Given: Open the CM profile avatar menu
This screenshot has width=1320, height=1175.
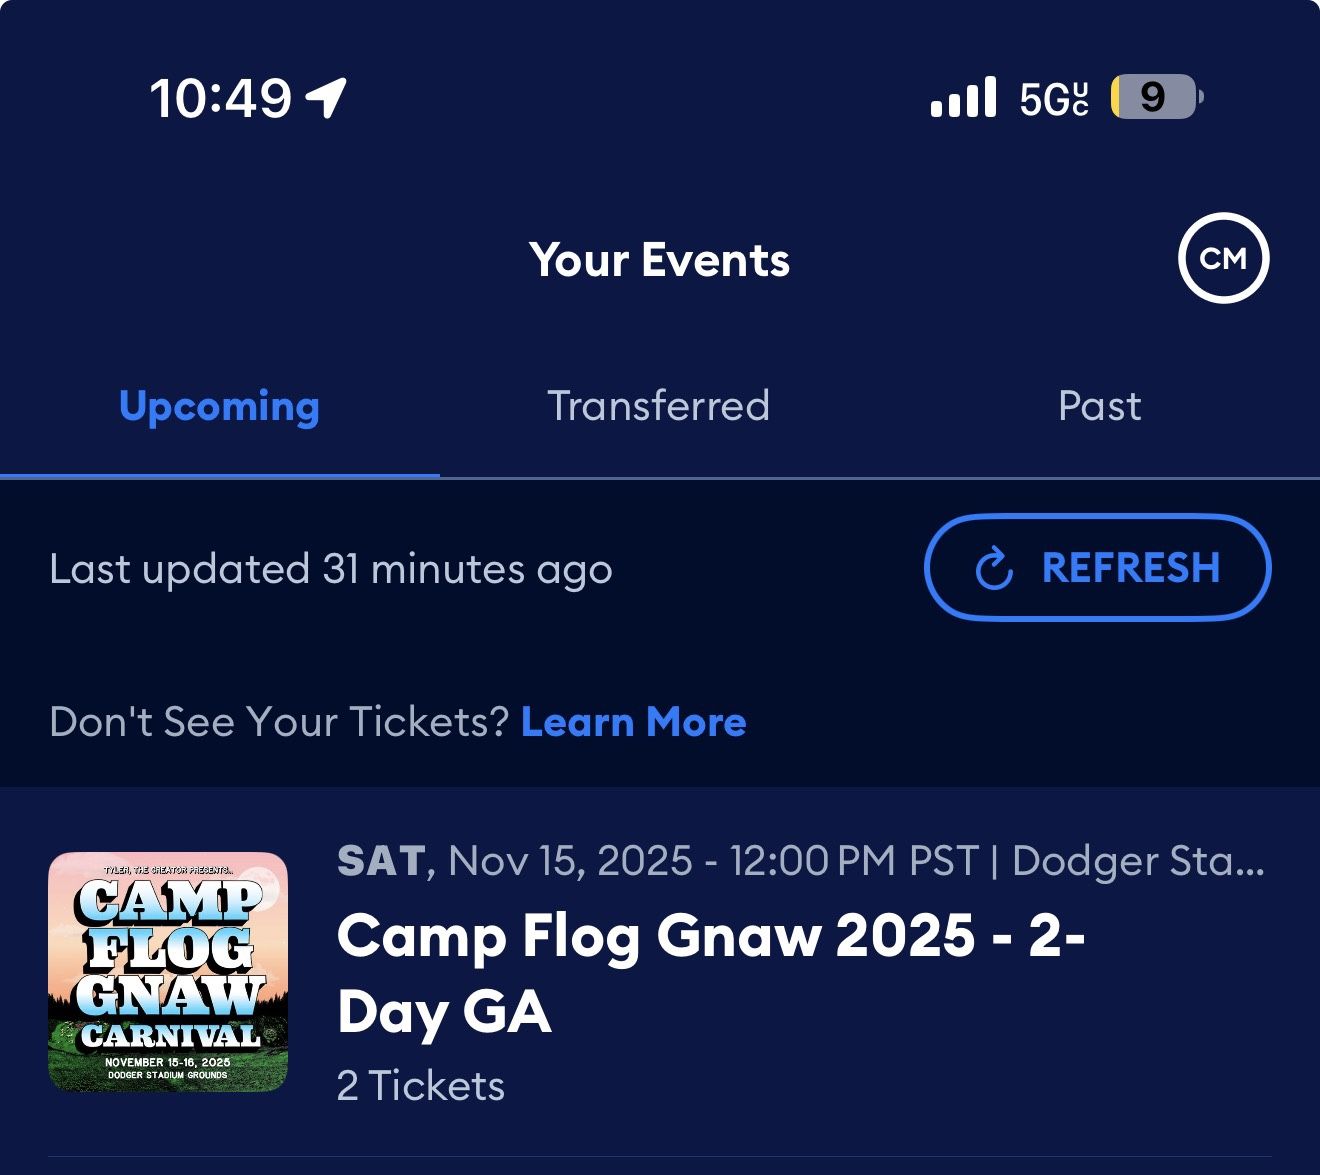Looking at the screenshot, I should click(1224, 258).
